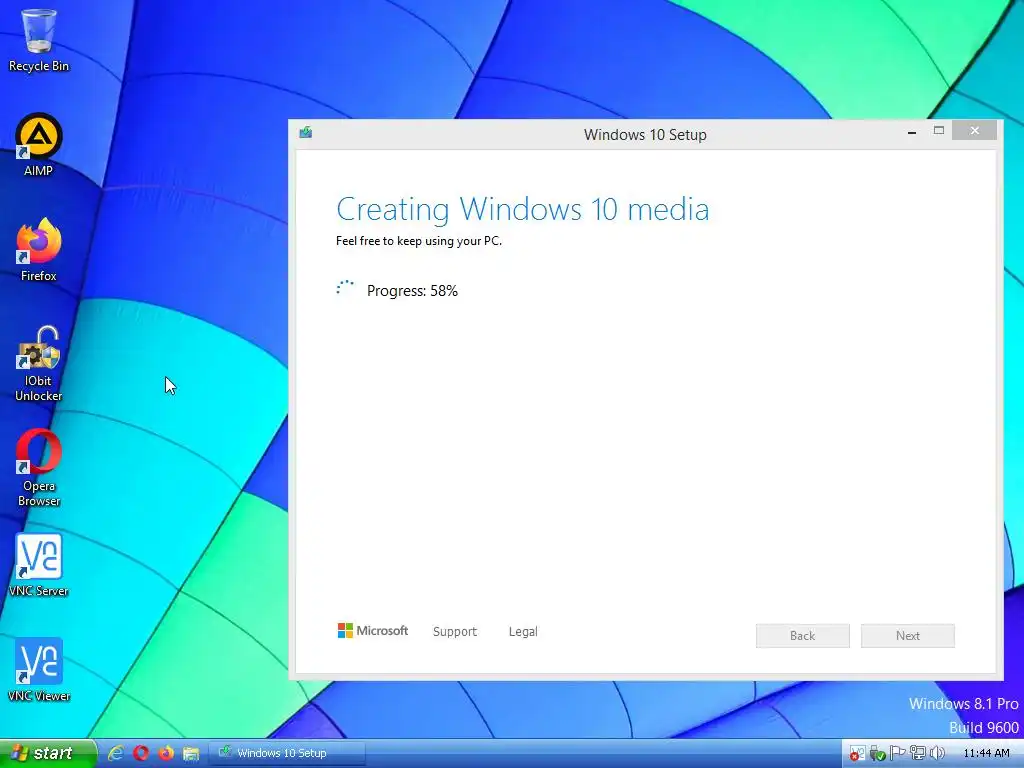Select the Opera Browser desktop shortcut
Screen dimensions: 1024x768
pos(39,468)
